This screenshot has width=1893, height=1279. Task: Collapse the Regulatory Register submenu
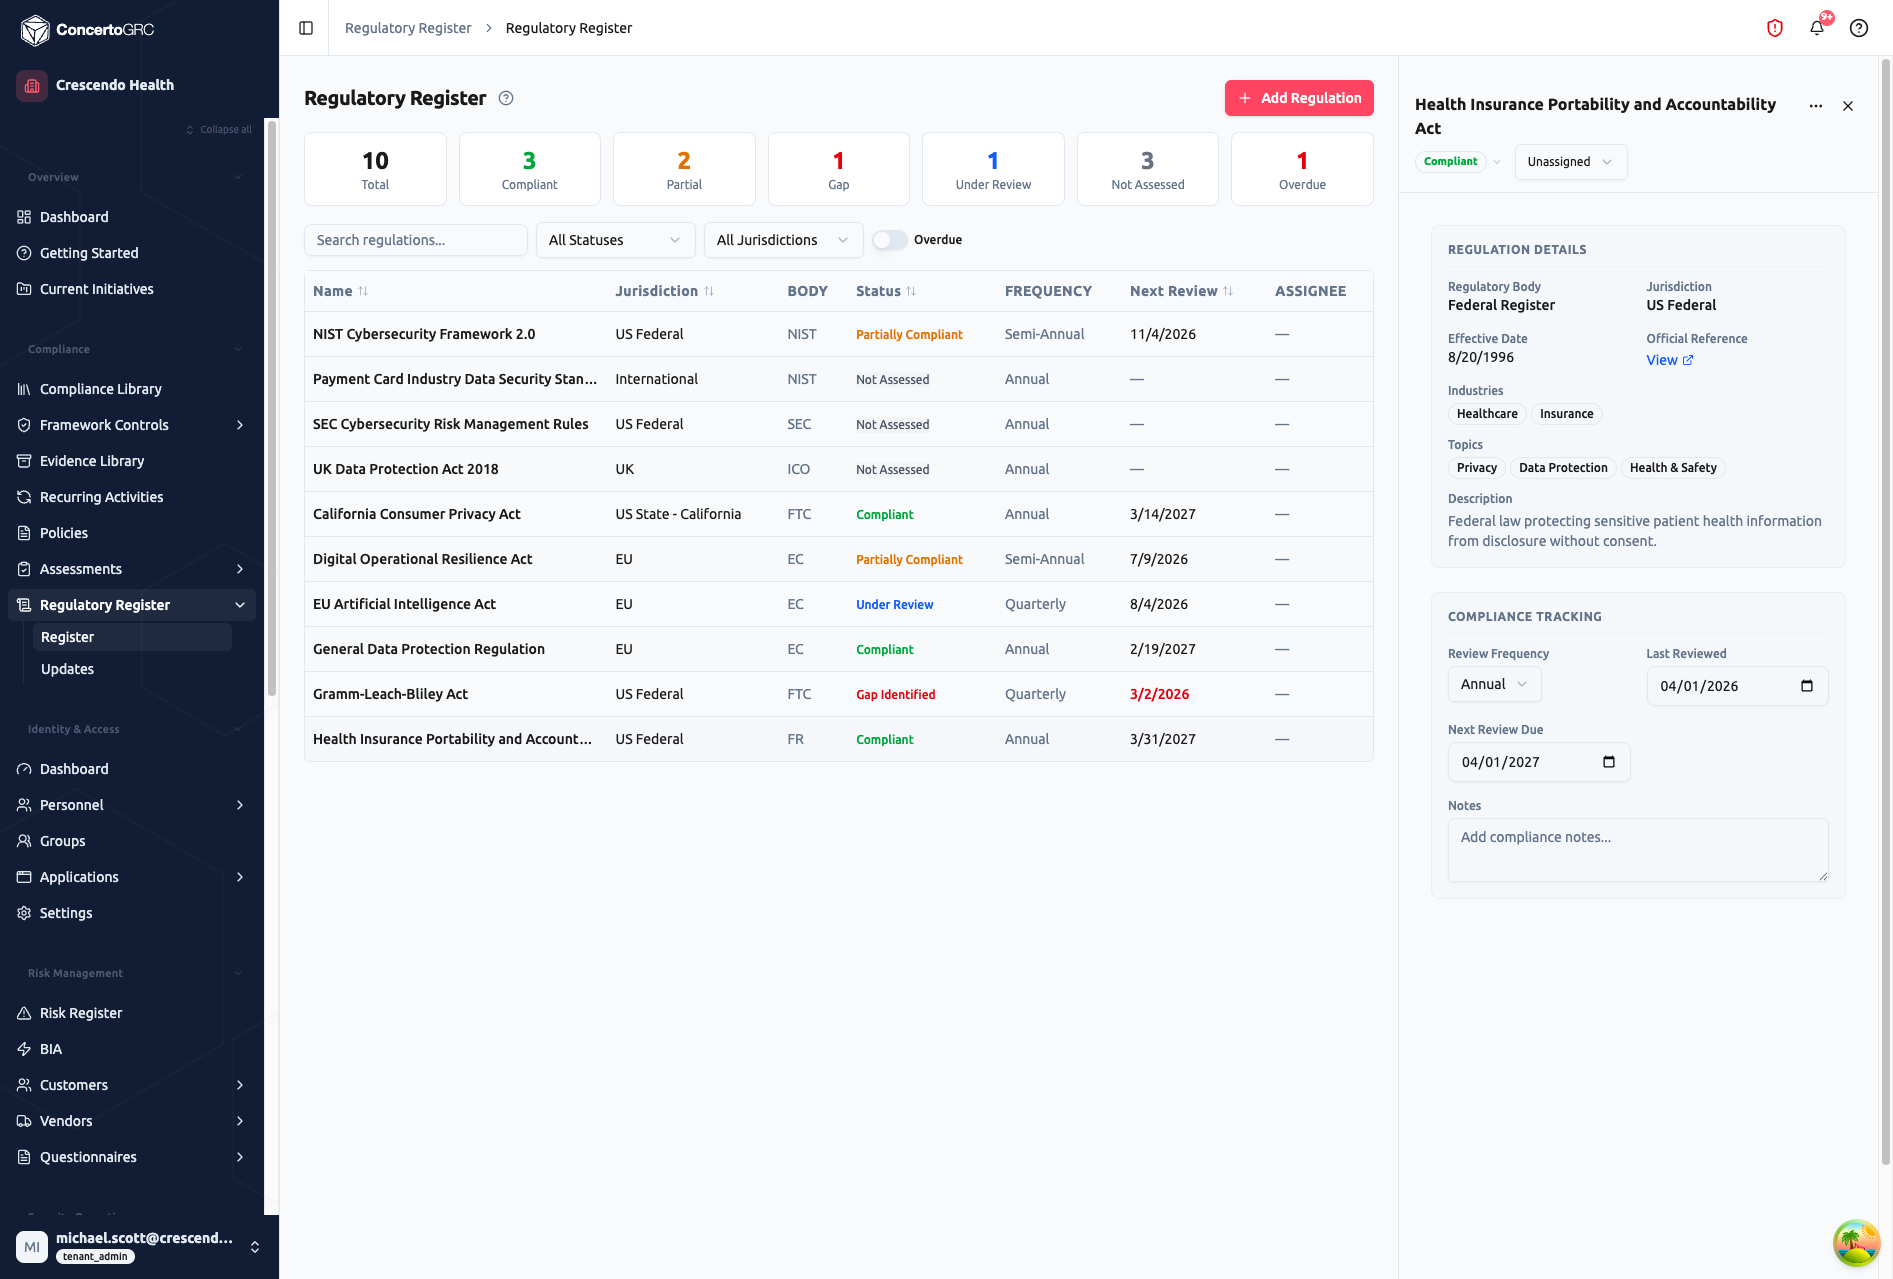240,605
